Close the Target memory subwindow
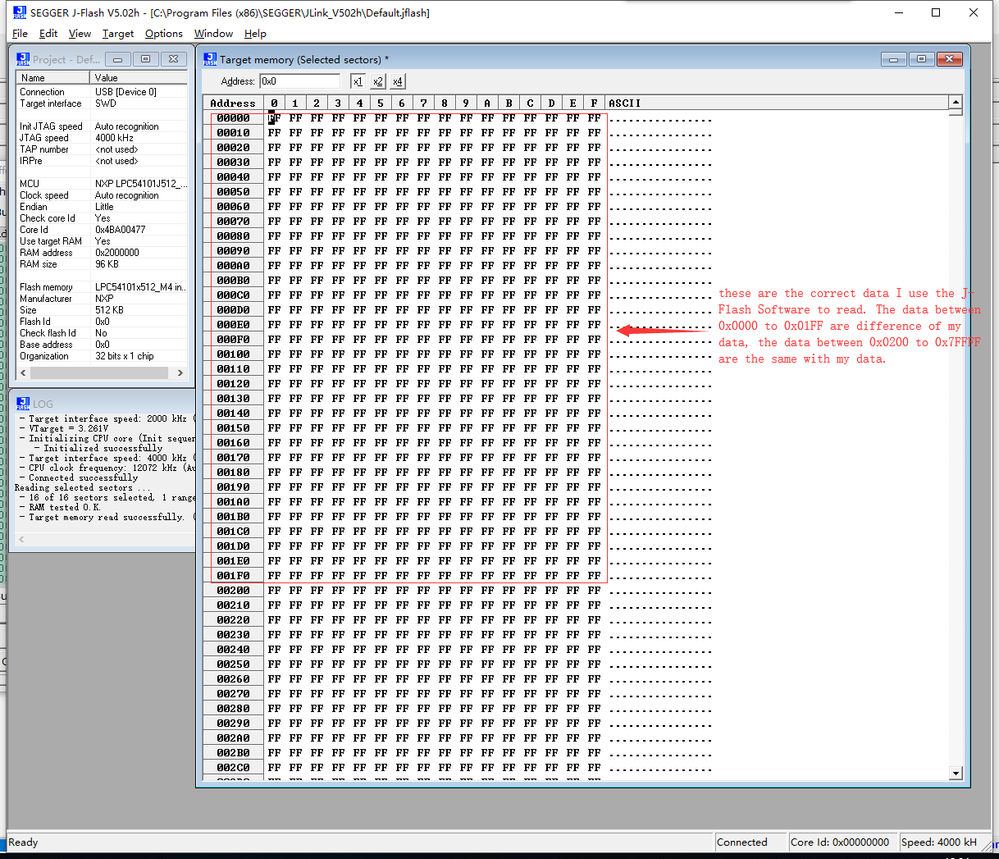Screen dimensions: 999x859 [x=949, y=59]
